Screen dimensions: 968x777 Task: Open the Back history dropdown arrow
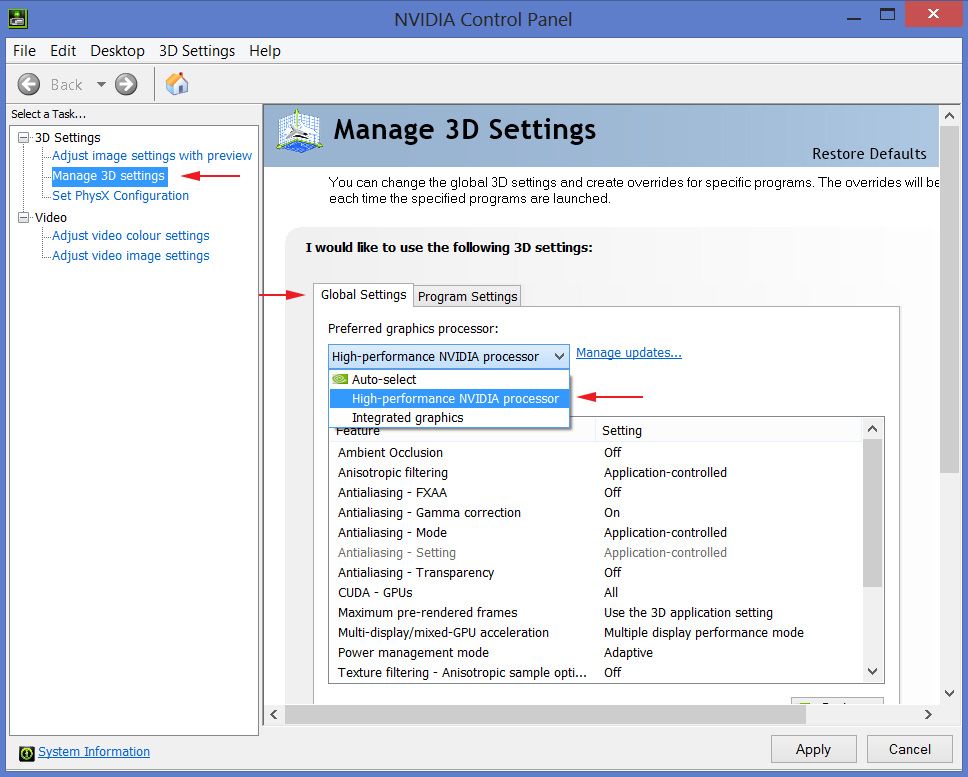click(101, 85)
